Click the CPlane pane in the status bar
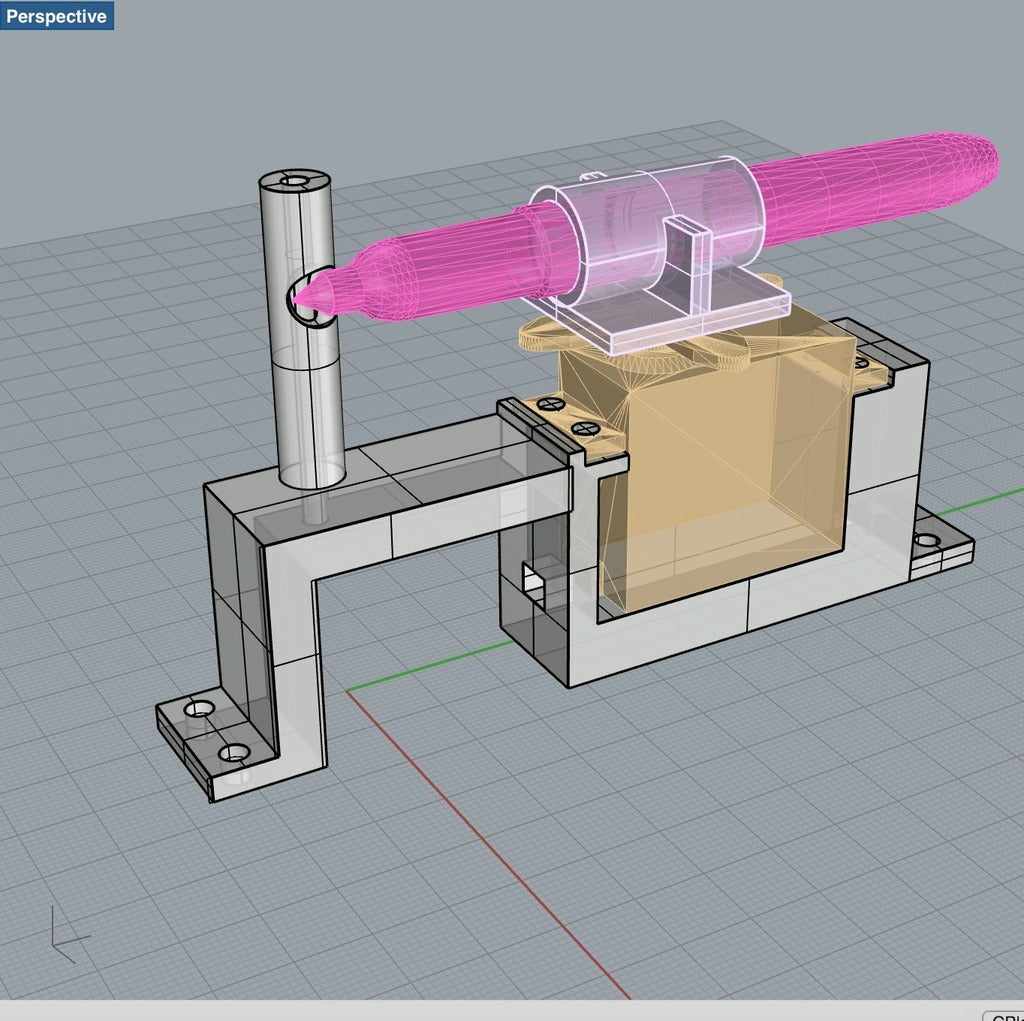This screenshot has height=1021, width=1024. [1005, 1014]
